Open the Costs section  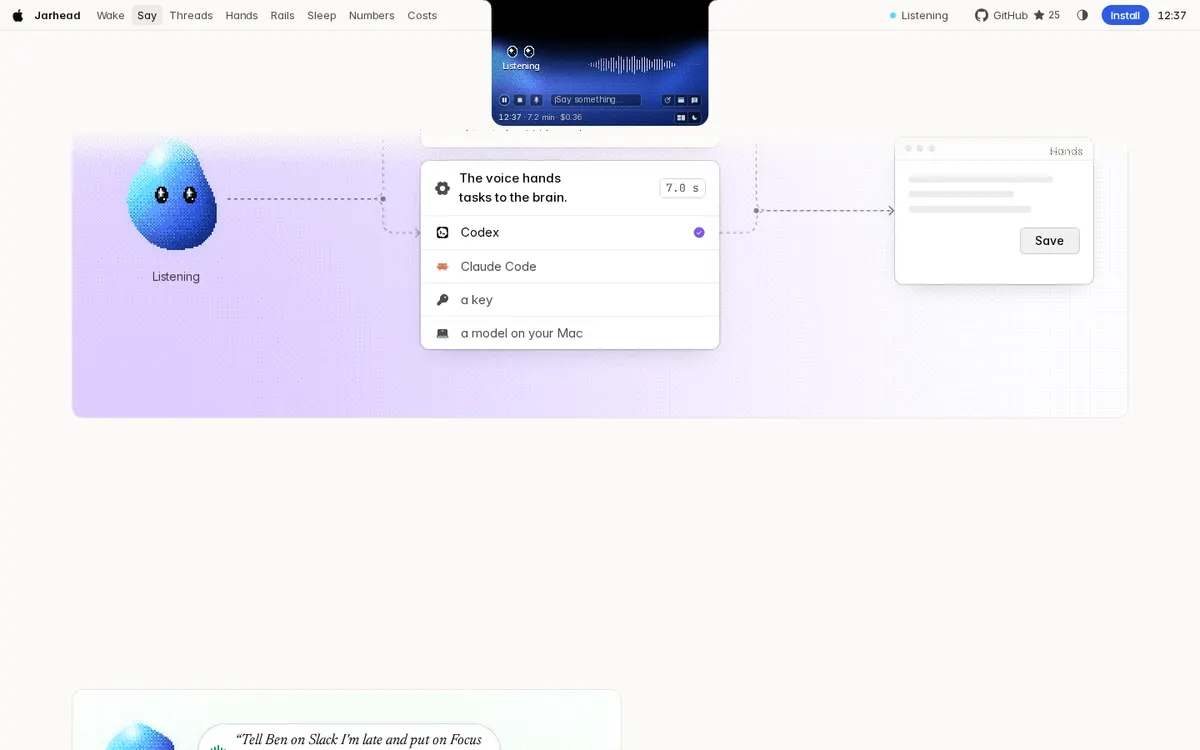[422, 15]
